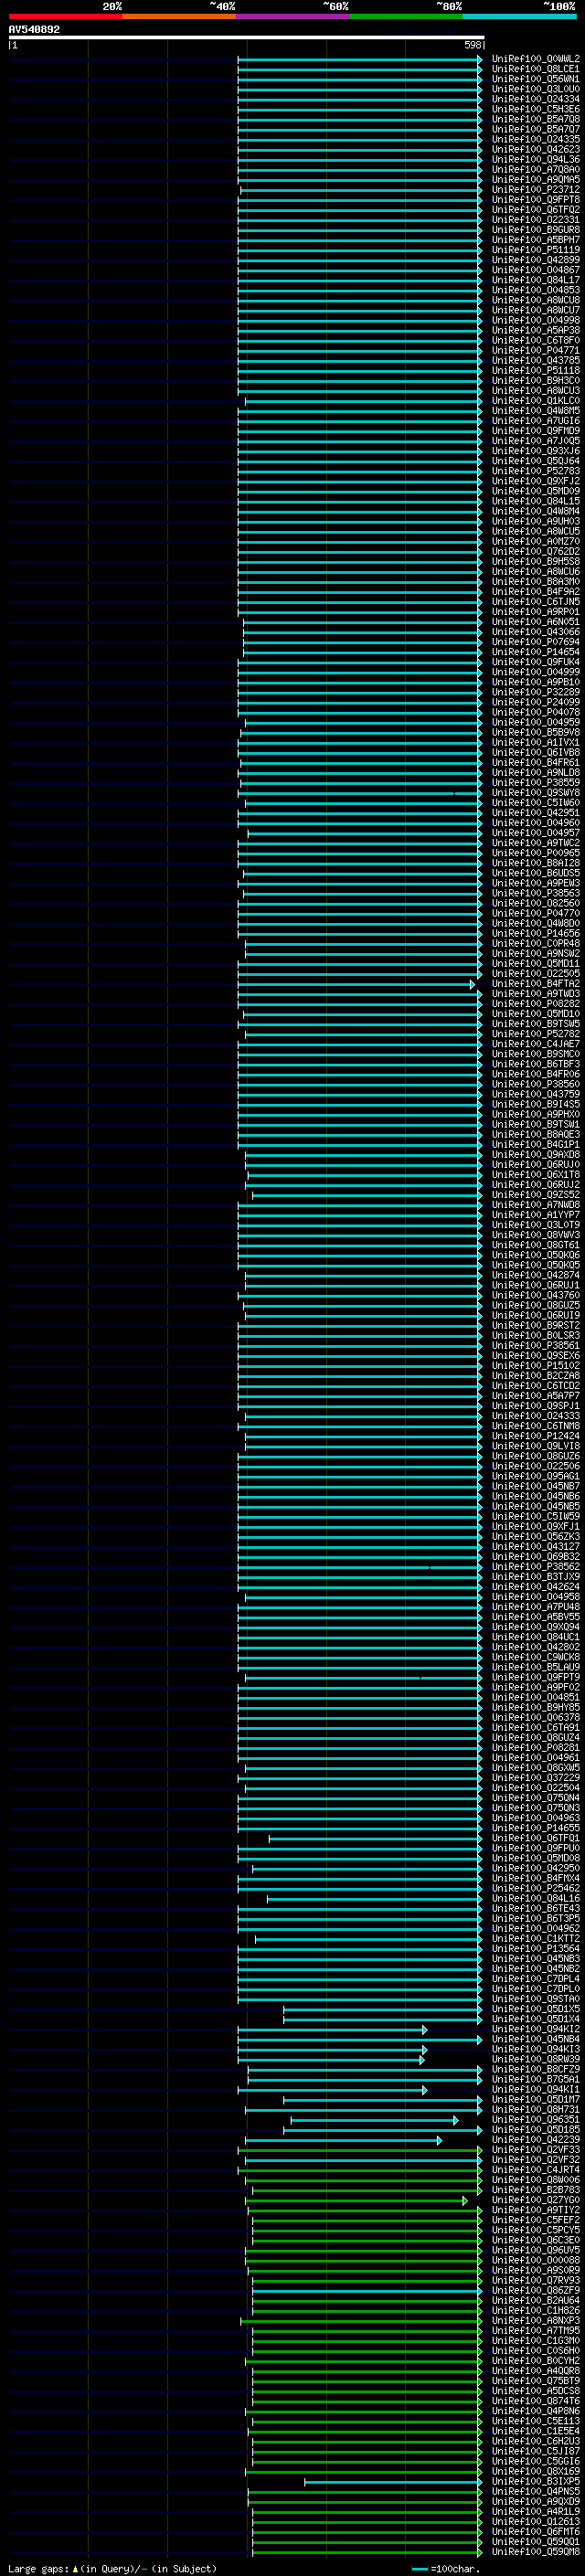Image resolution: width=585 pixels, height=2576 pixels.
Task: Select the UniRef100_C6T8F0 label
Action: 536,341
